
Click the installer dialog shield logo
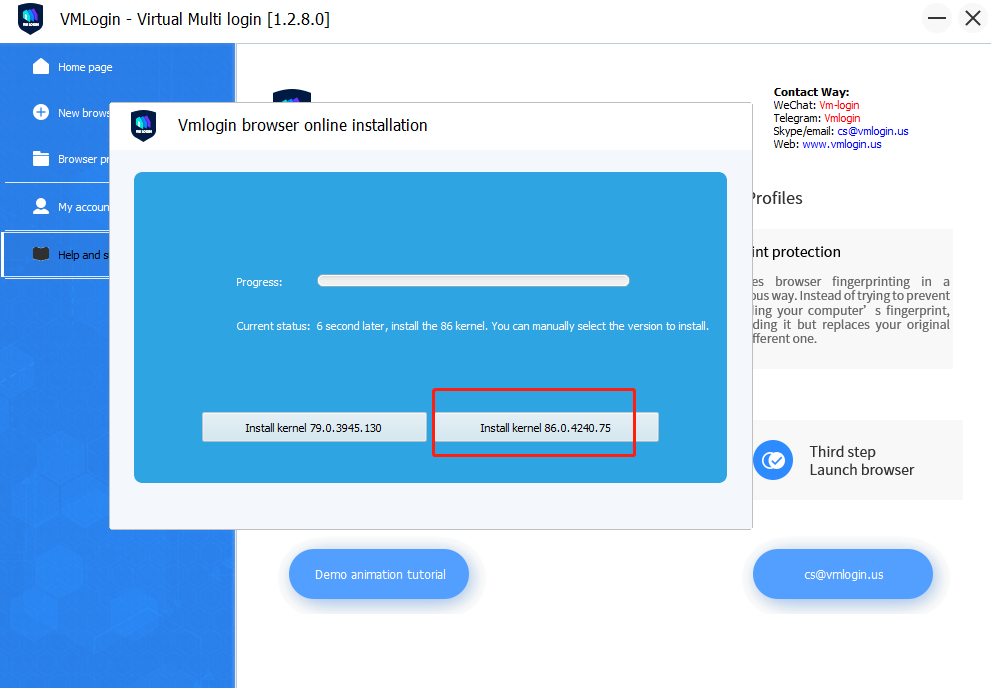coord(143,126)
